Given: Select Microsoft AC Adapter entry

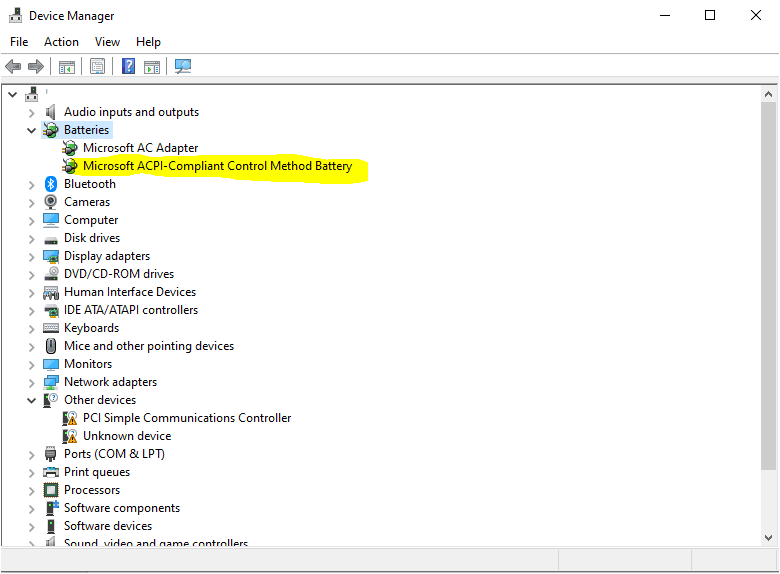Looking at the screenshot, I should click(140, 148).
